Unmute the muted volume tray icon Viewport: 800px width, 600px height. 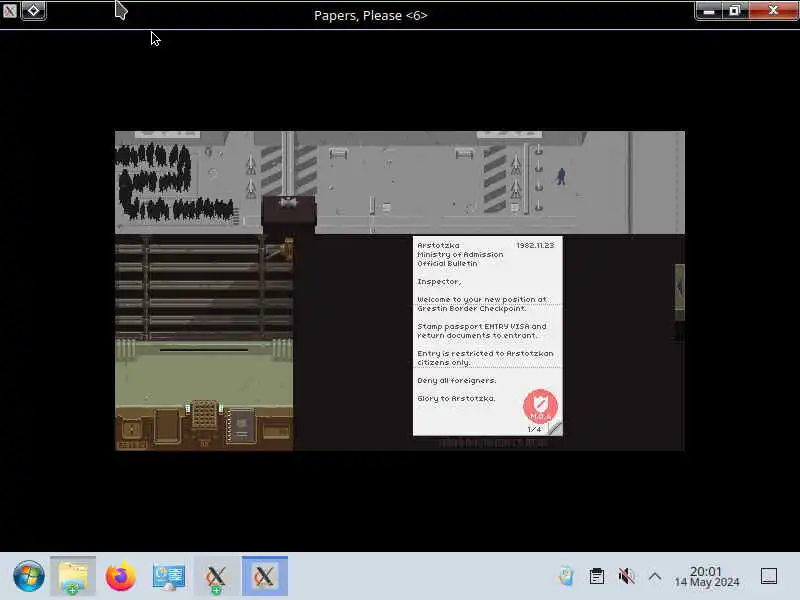pos(626,576)
